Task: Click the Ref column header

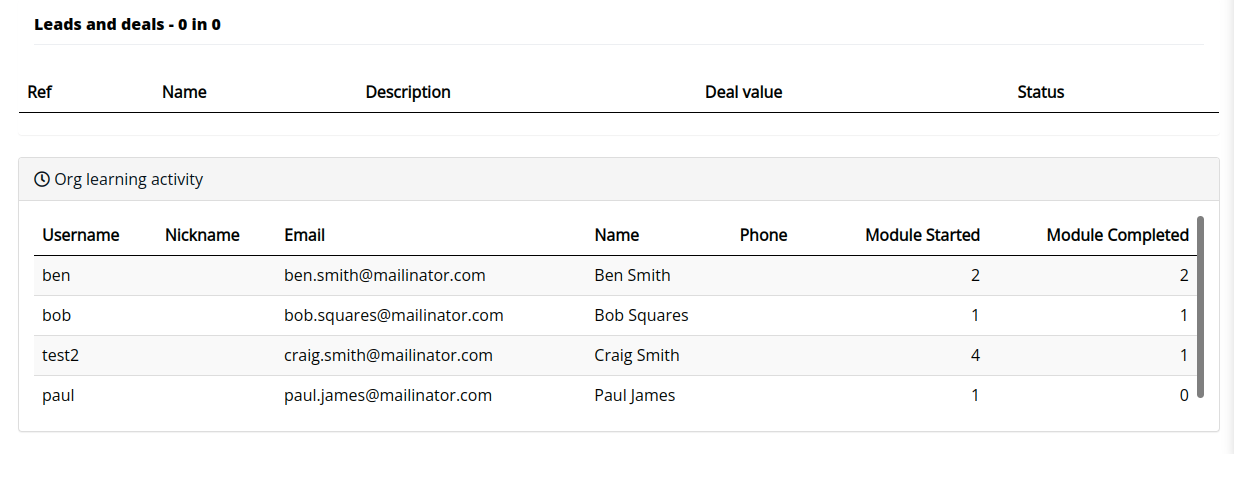Action: pos(40,92)
